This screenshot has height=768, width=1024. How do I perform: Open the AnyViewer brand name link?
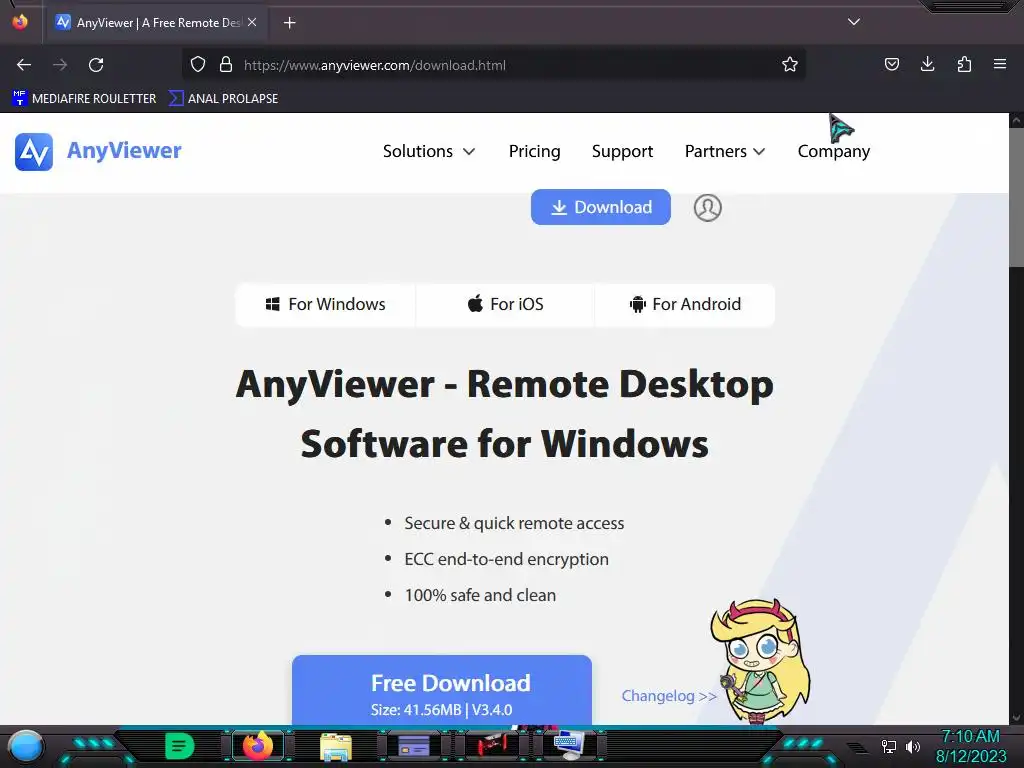124,151
